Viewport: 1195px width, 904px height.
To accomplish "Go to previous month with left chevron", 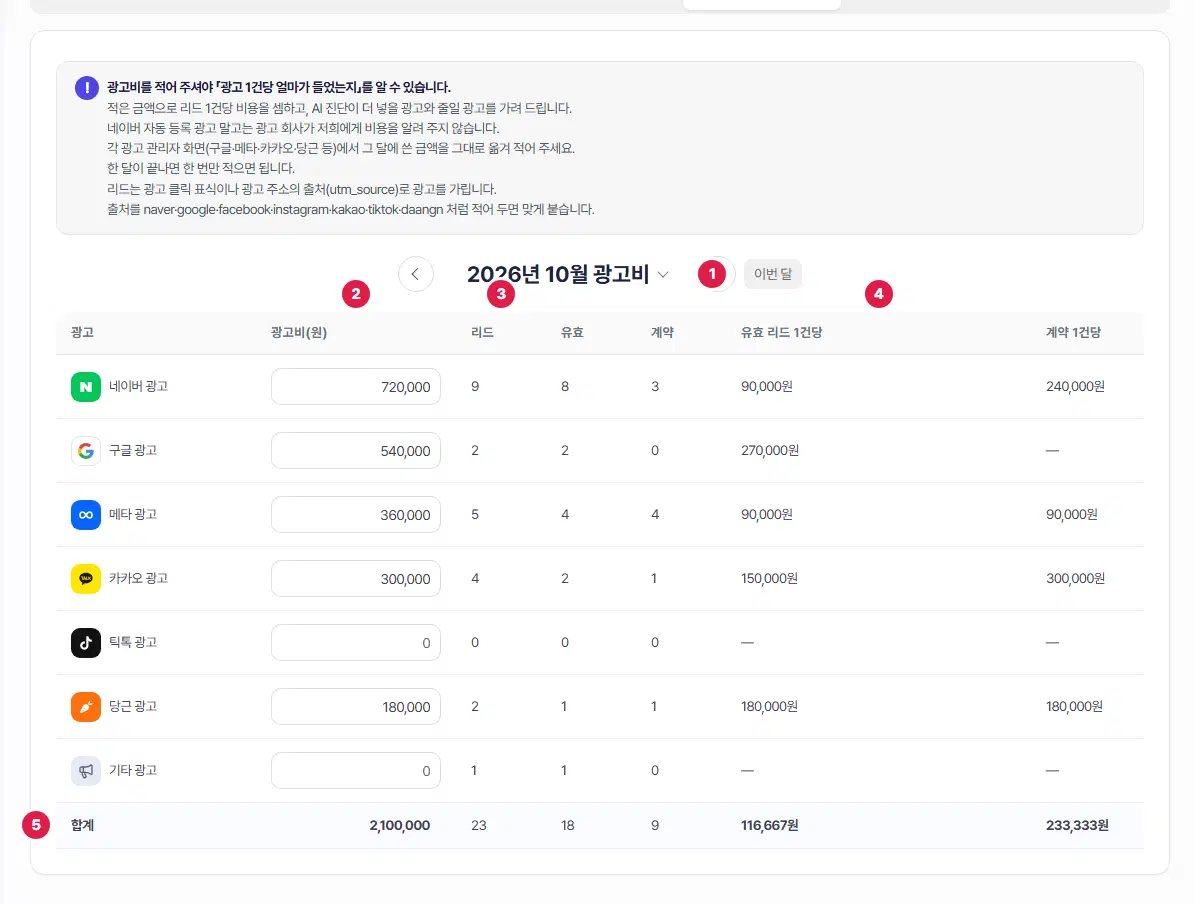I will pyautogui.click(x=415, y=274).
